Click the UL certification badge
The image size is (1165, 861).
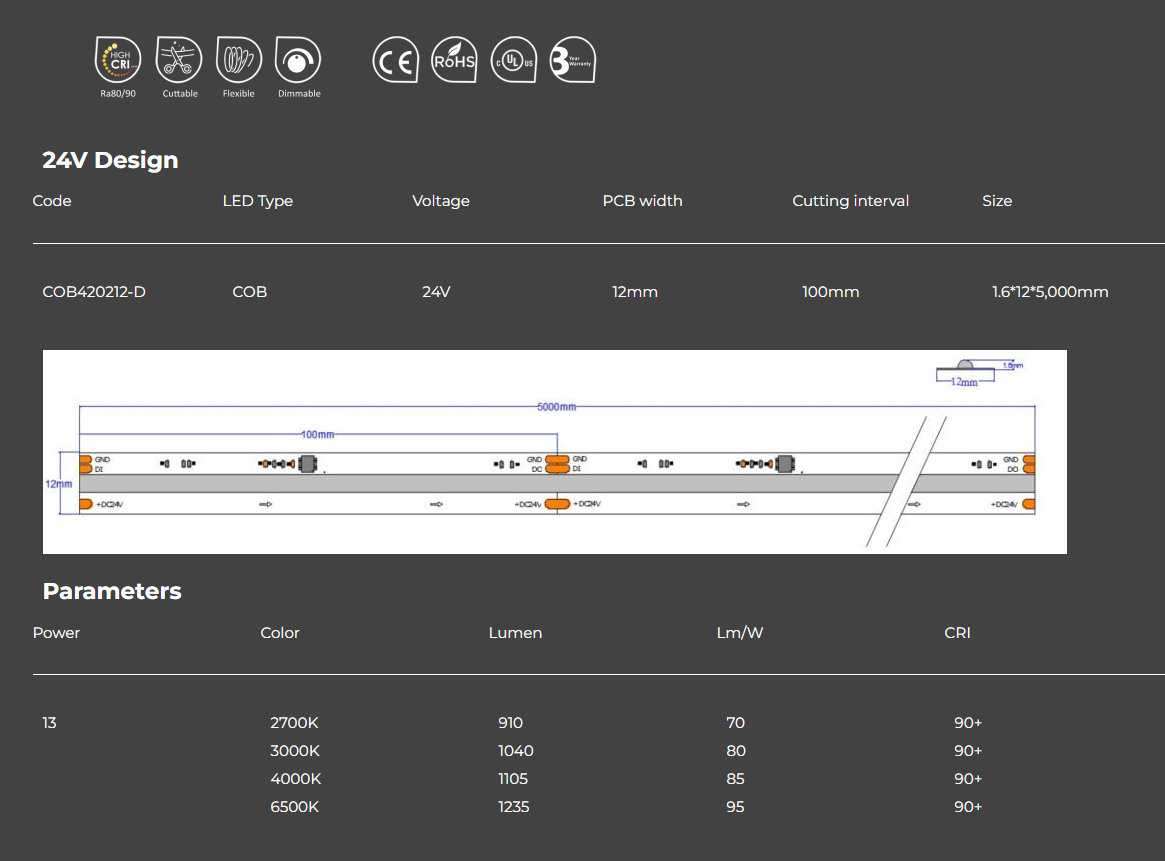point(514,61)
